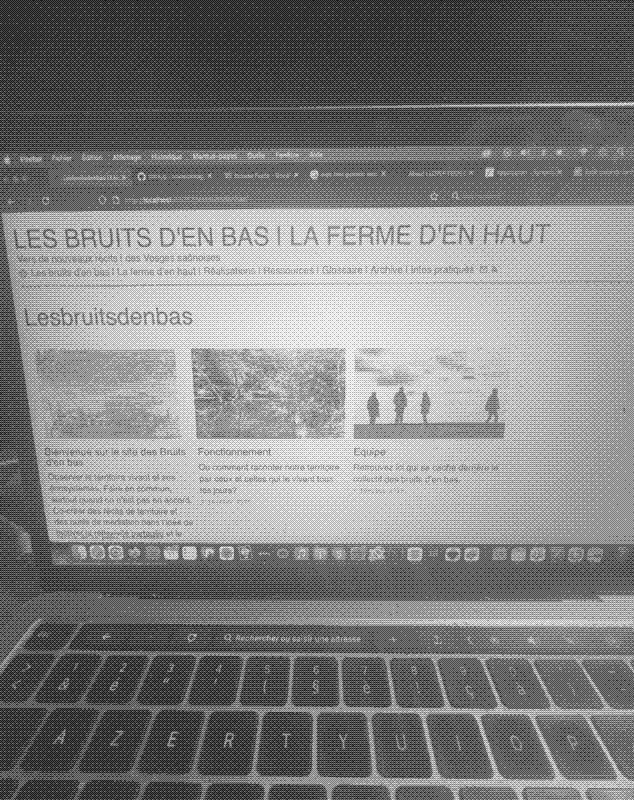This screenshot has width=634, height=800.
Task: Click the site information icon beside URL
Action: coord(116,199)
